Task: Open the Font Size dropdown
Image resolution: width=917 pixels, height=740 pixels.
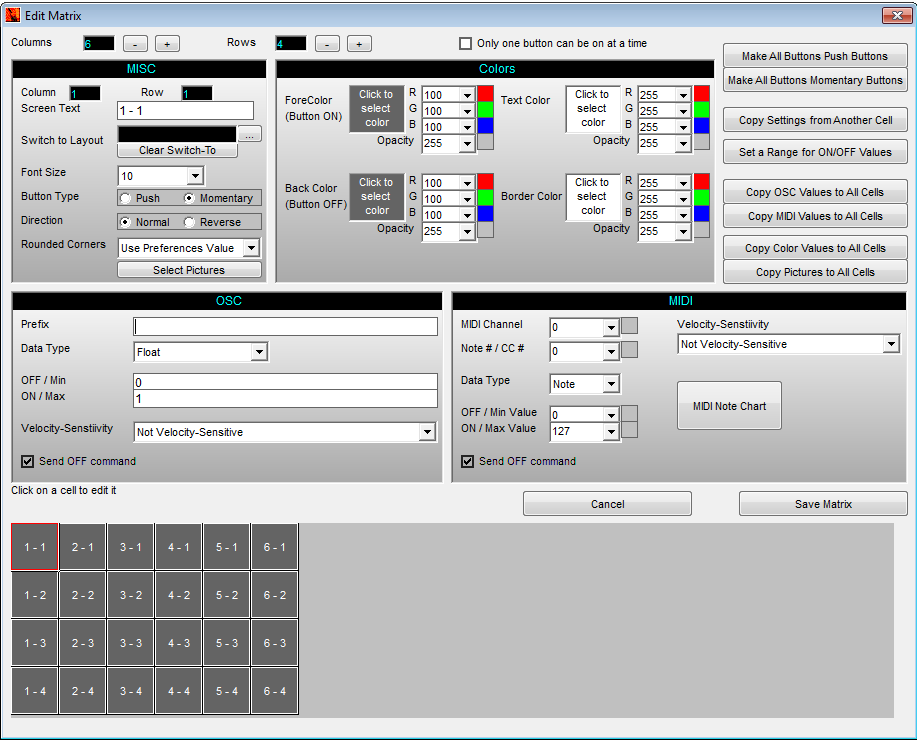Action: (195, 175)
